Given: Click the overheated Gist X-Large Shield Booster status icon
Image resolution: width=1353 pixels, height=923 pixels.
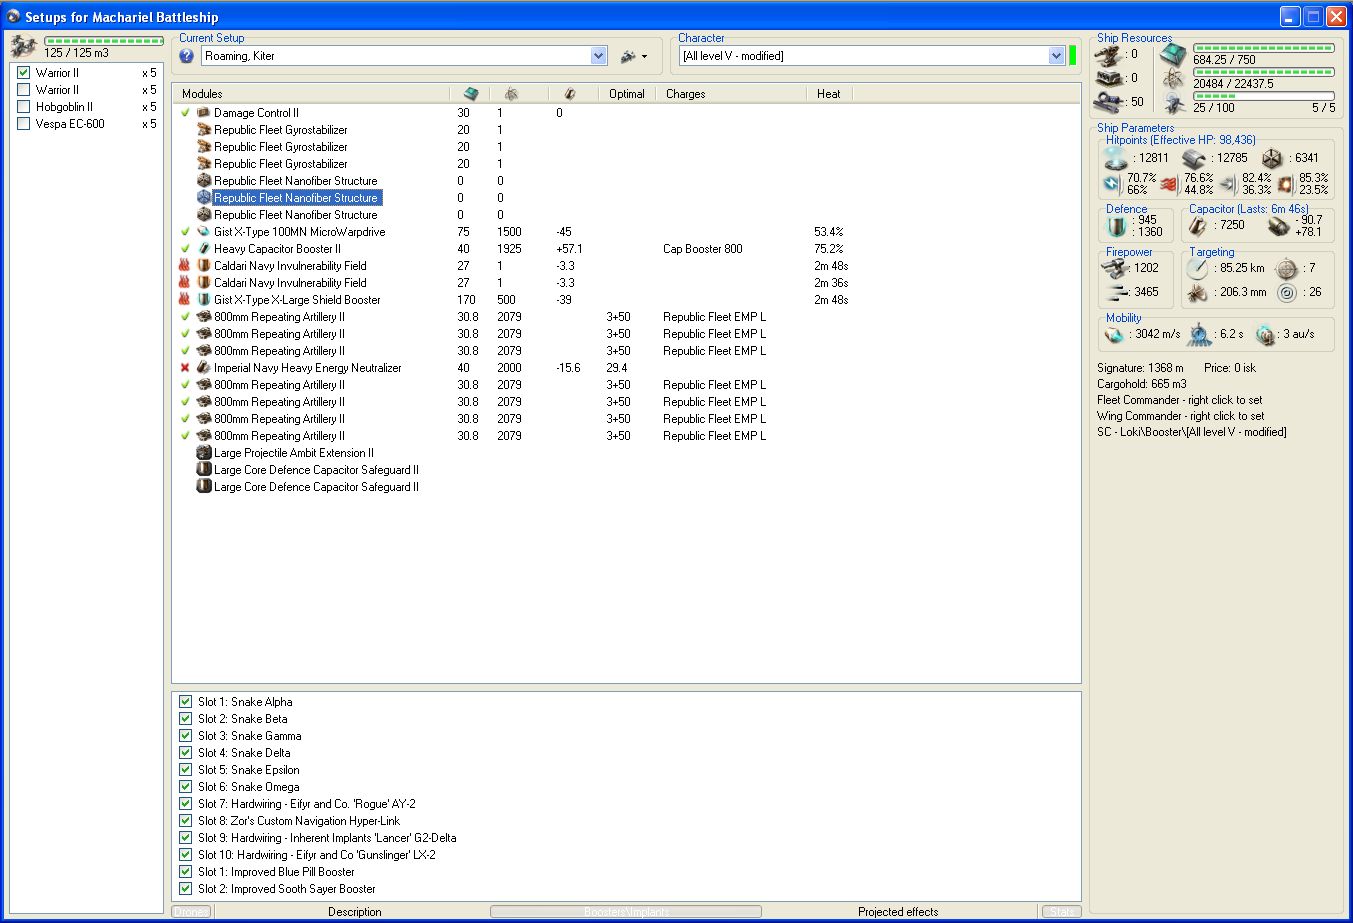Looking at the screenshot, I should click(x=184, y=300).
